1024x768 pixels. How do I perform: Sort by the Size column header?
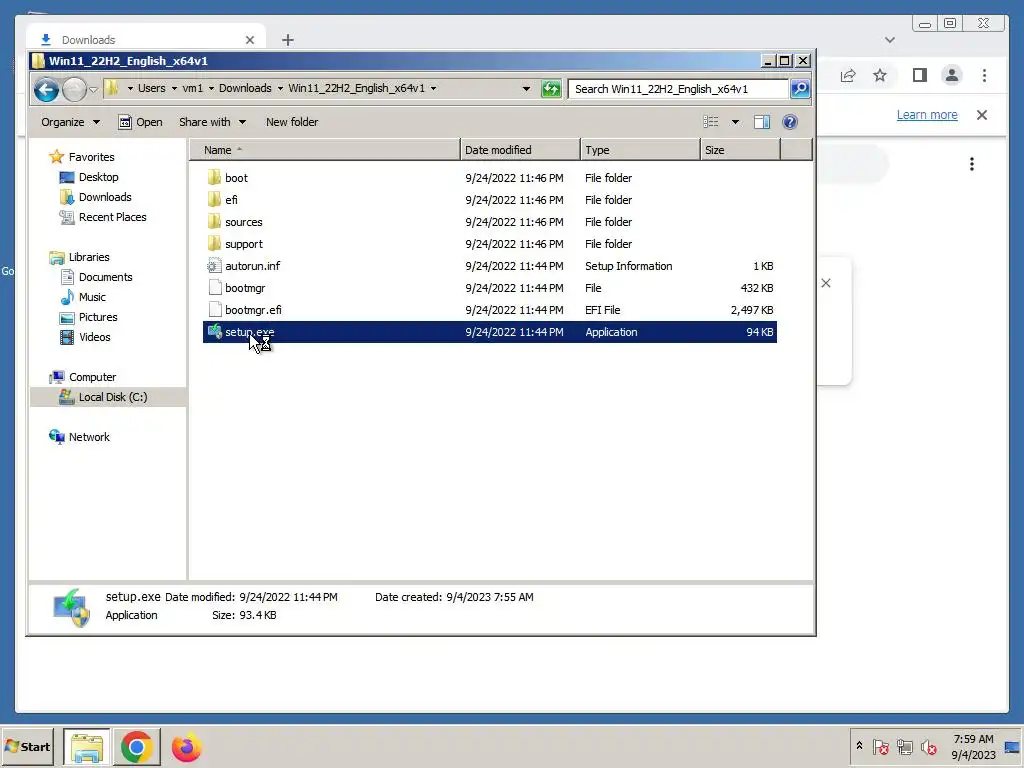coord(740,150)
